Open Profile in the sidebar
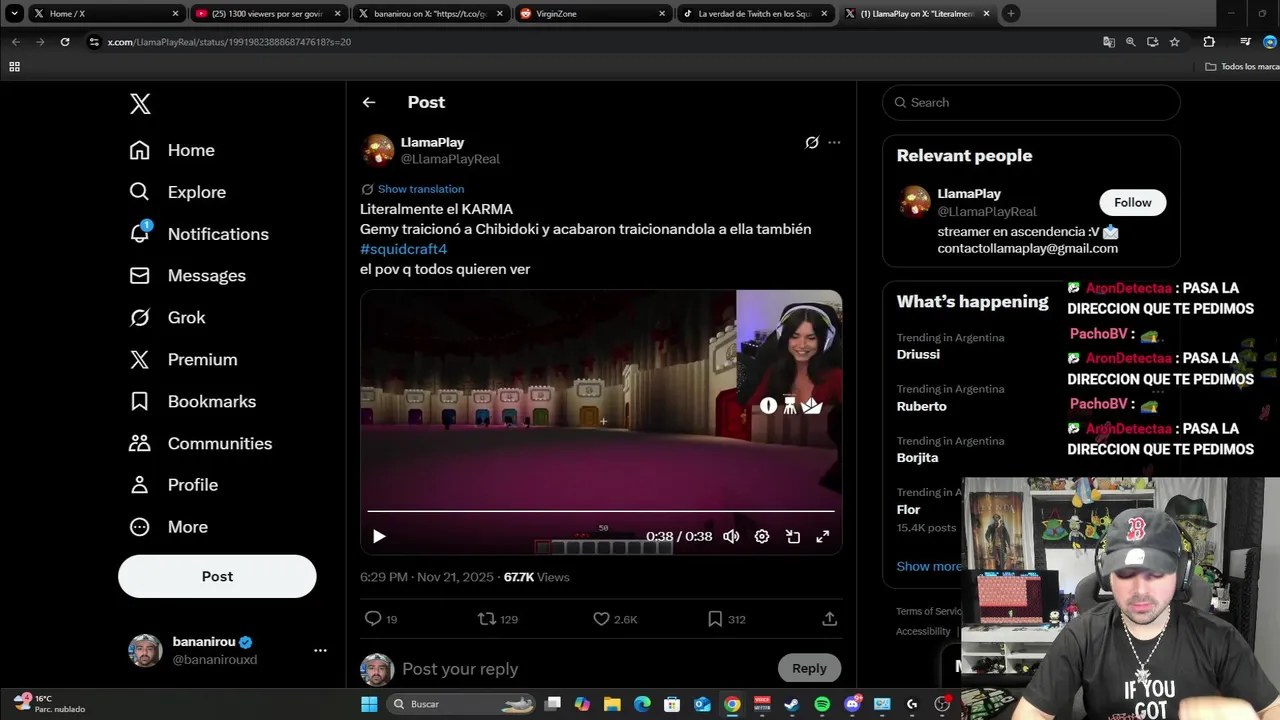1280x720 pixels. tap(173, 485)
